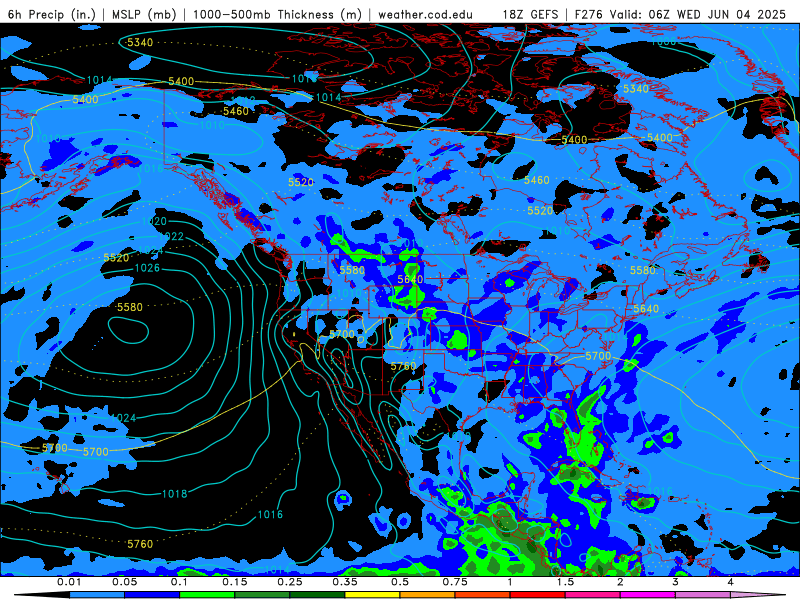The height and width of the screenshot is (600, 800).
Task: Click the 'F276' forecast hour text
Action: pyautogui.click(x=589, y=14)
